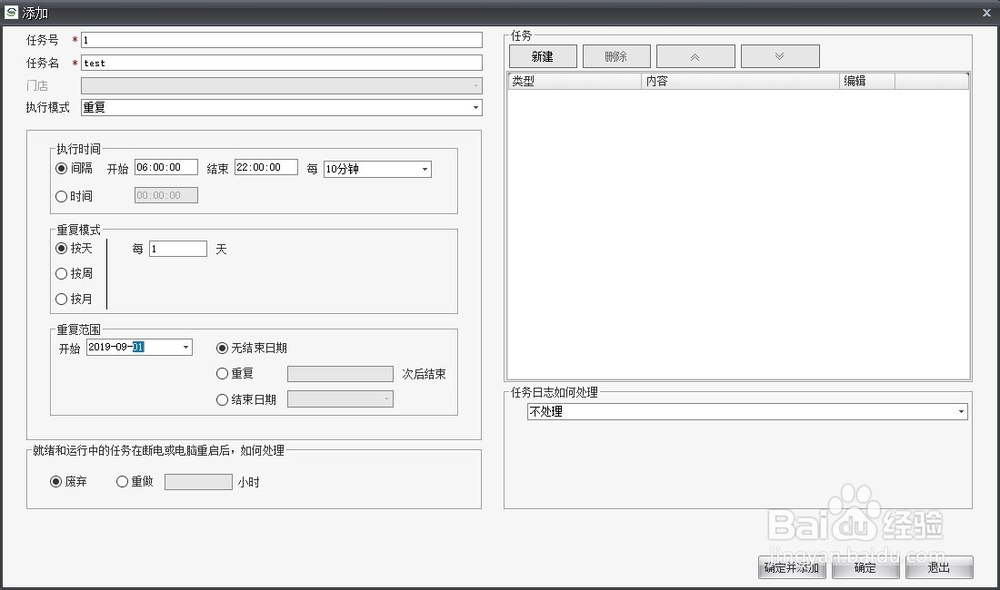Select 无结束日期 option

[222, 348]
